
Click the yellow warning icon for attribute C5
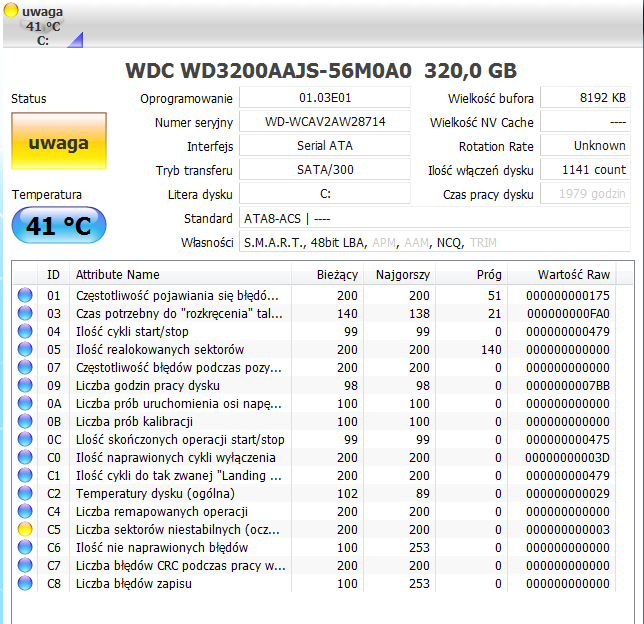[x=25, y=530]
